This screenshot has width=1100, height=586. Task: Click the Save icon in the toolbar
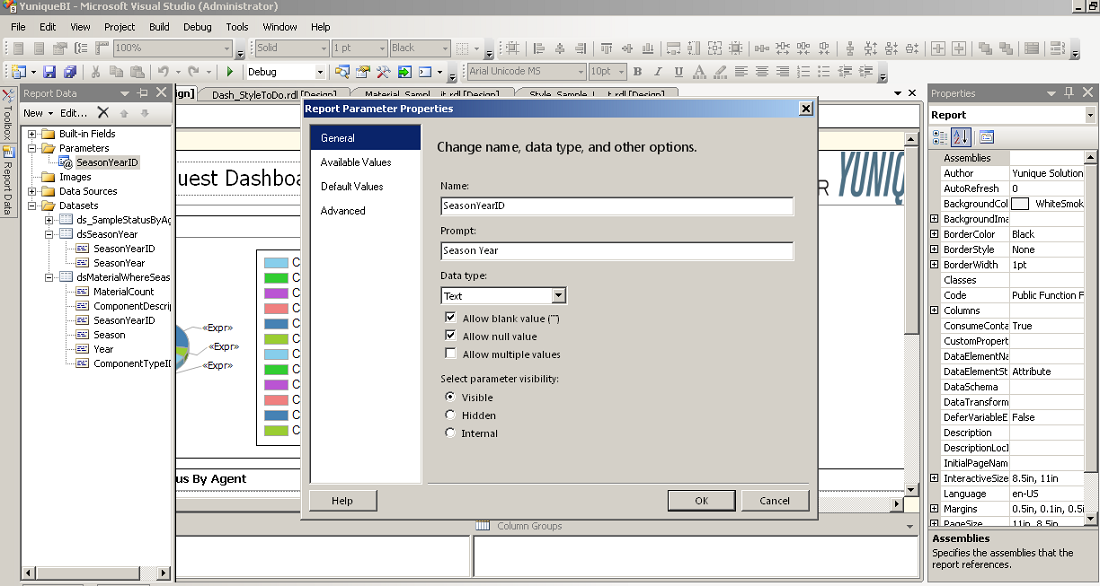[49, 72]
